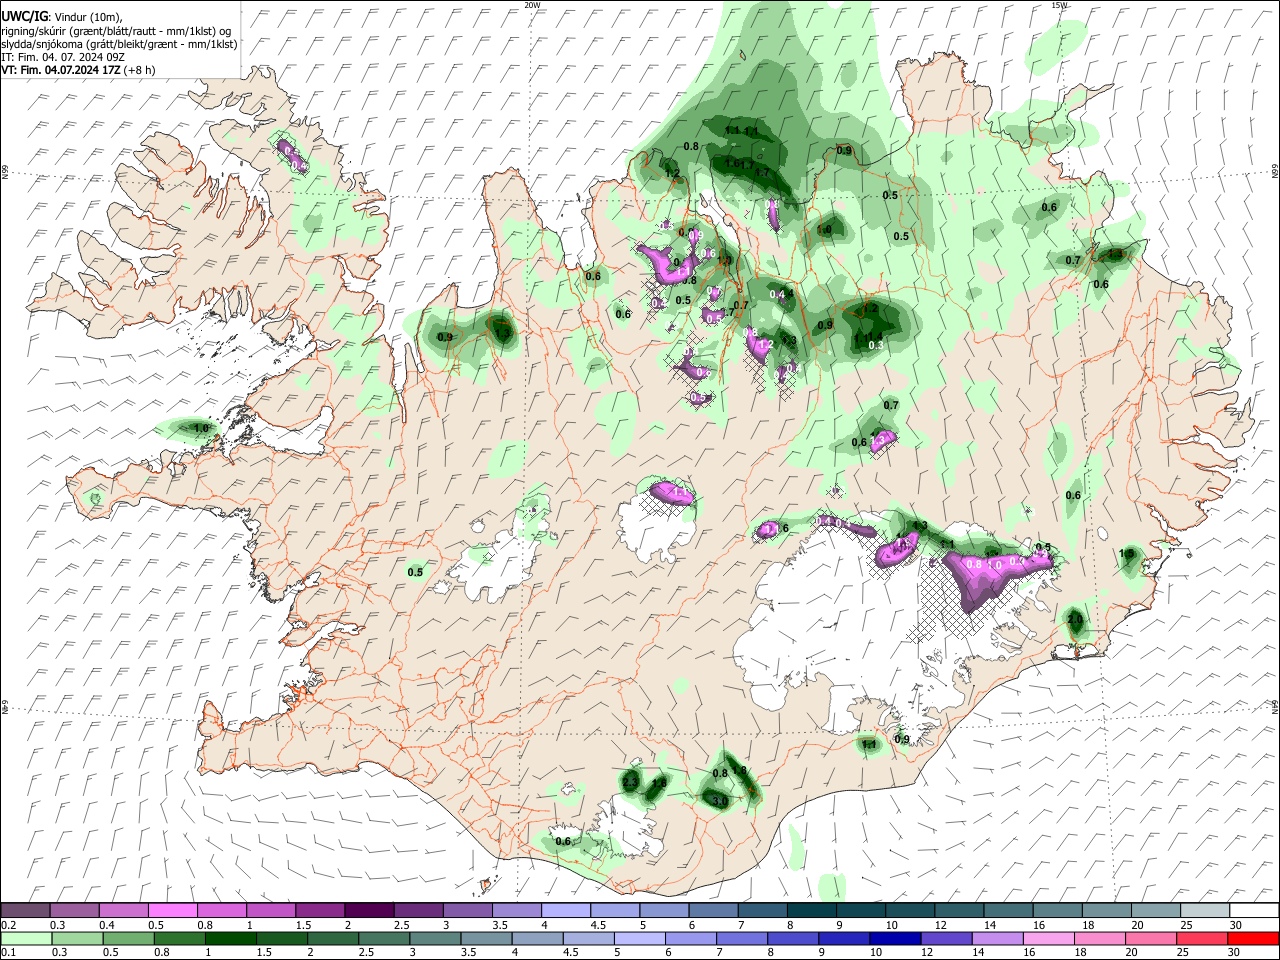Select the darkest green 1 swatch in the rain scale
This screenshot has height=960, width=1280.
pos(230,938)
